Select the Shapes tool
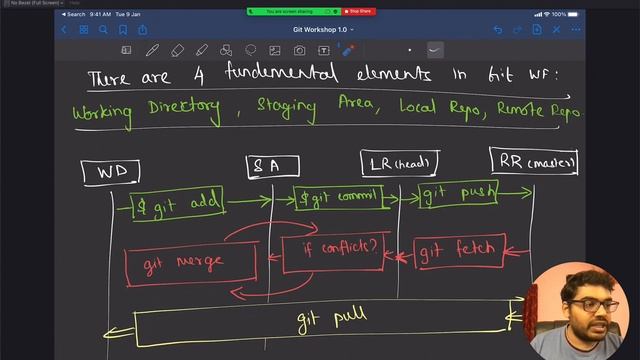 (226, 50)
